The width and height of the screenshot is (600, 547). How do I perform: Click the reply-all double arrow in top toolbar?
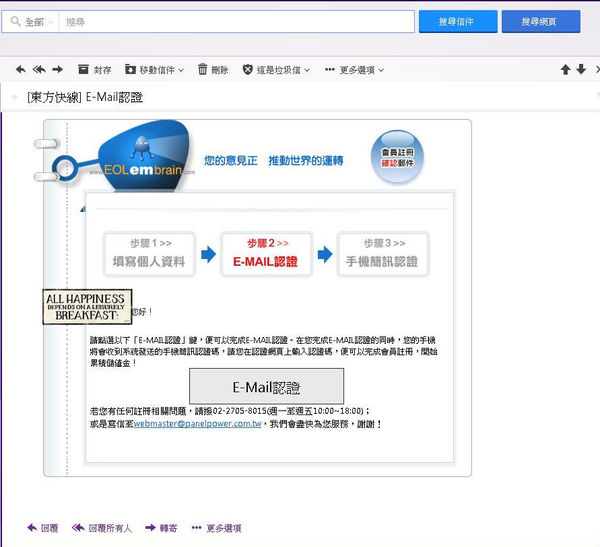38,70
